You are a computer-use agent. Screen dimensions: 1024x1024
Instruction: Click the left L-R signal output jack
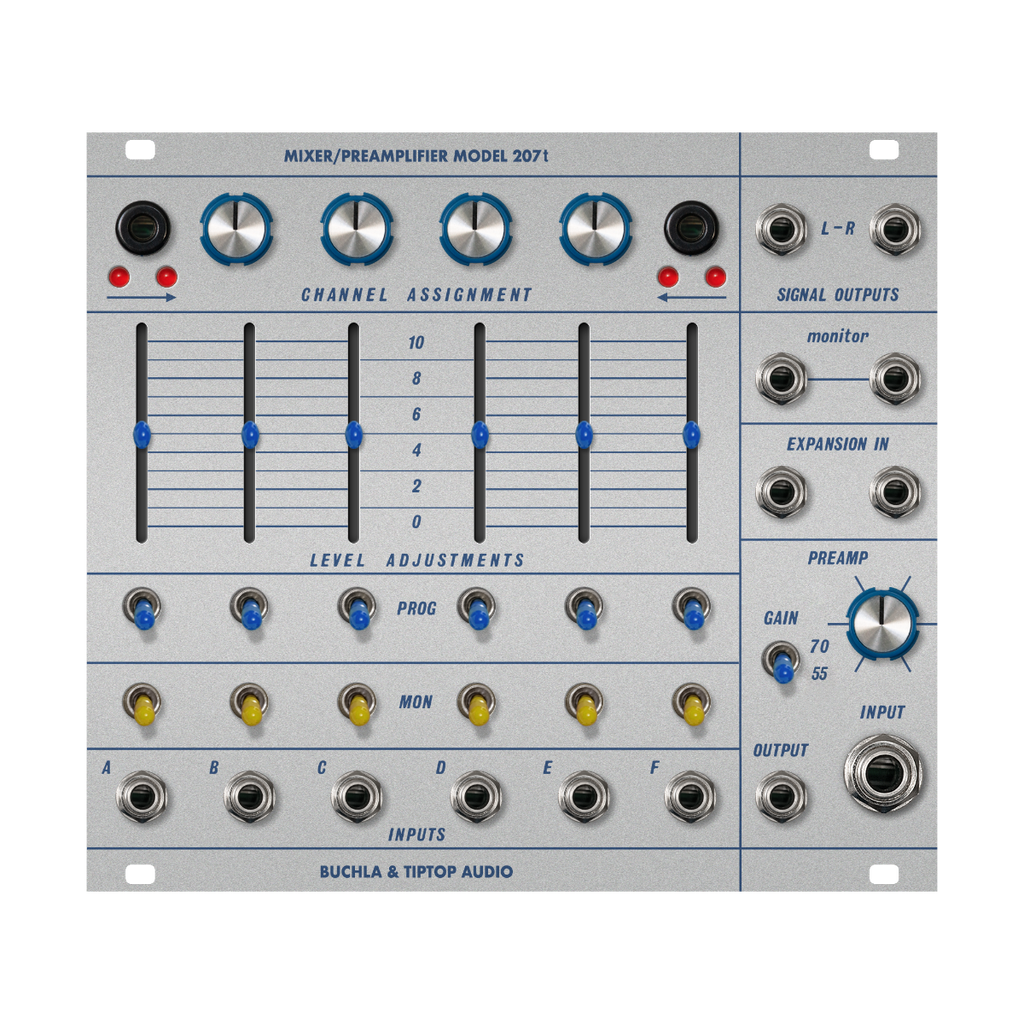point(782,227)
